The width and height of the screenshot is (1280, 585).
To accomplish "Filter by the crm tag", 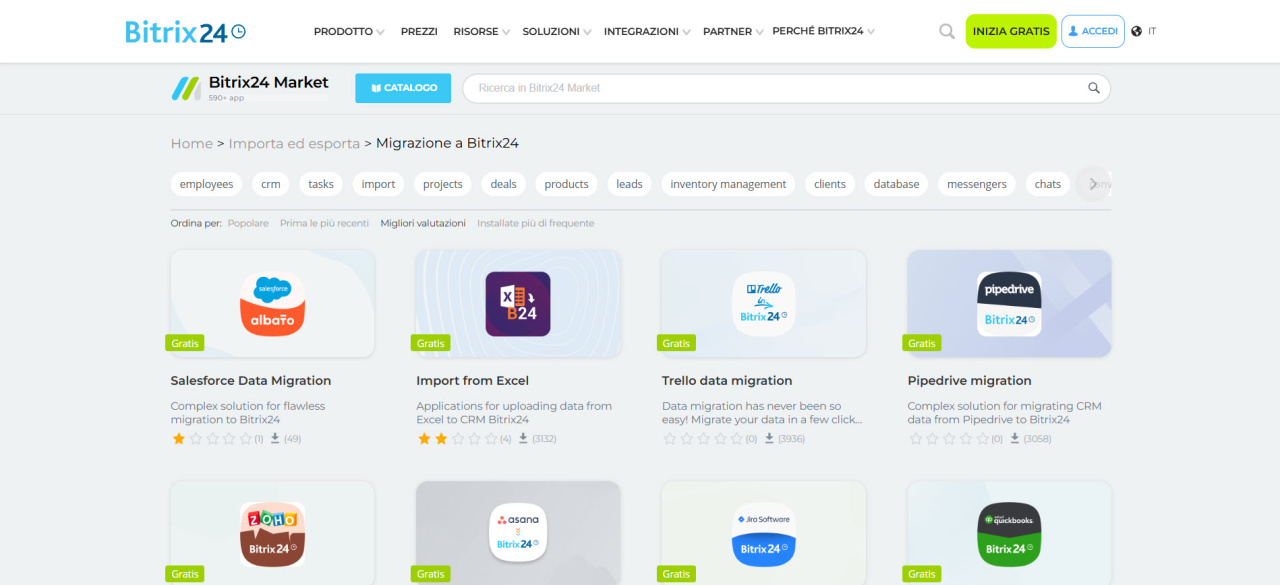I will coord(271,184).
